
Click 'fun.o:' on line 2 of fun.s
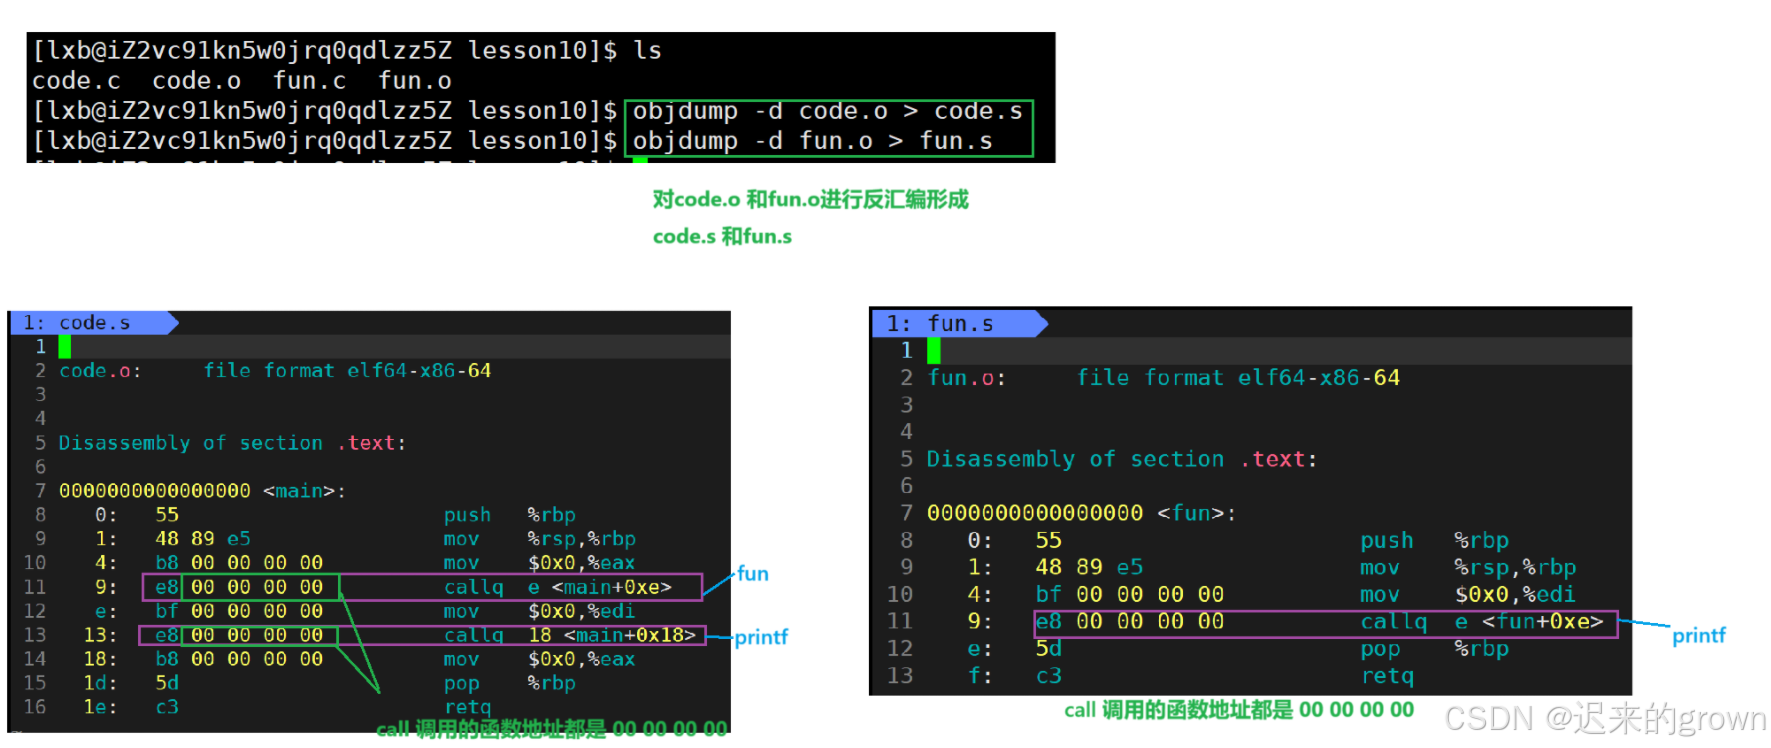coord(966,378)
